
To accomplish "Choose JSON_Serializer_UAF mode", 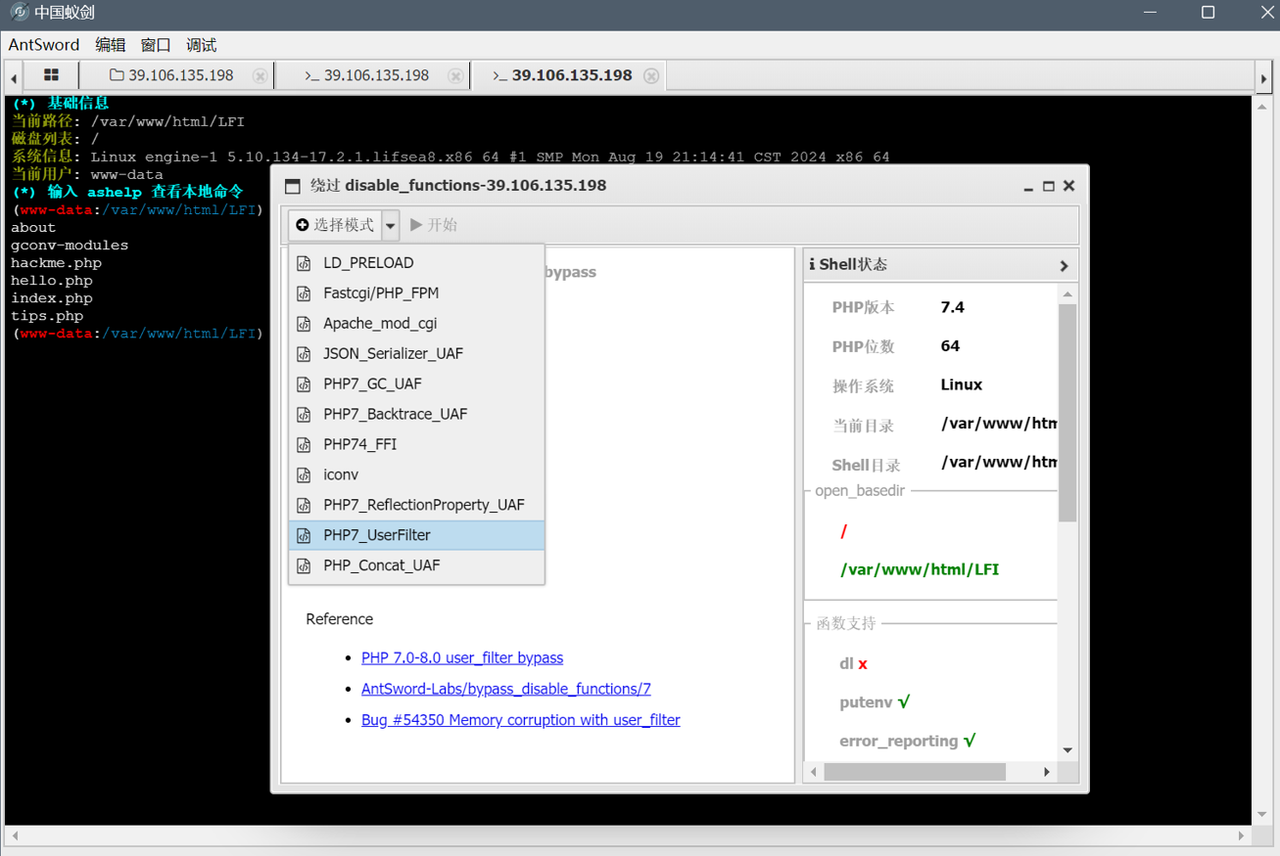I will coord(417,354).
